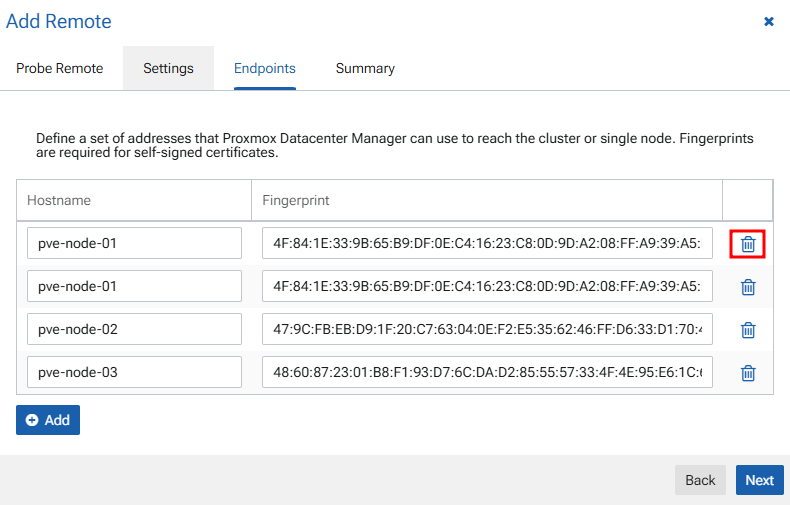Image resolution: width=790 pixels, height=505 pixels.
Task: Focus the fingerprint field starting 48:60:87
Action: click(487, 372)
